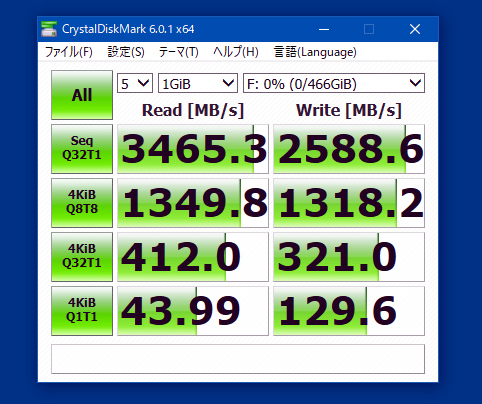
Task: Click the CrystalDiskMark app icon in title bar
Action: (49, 29)
